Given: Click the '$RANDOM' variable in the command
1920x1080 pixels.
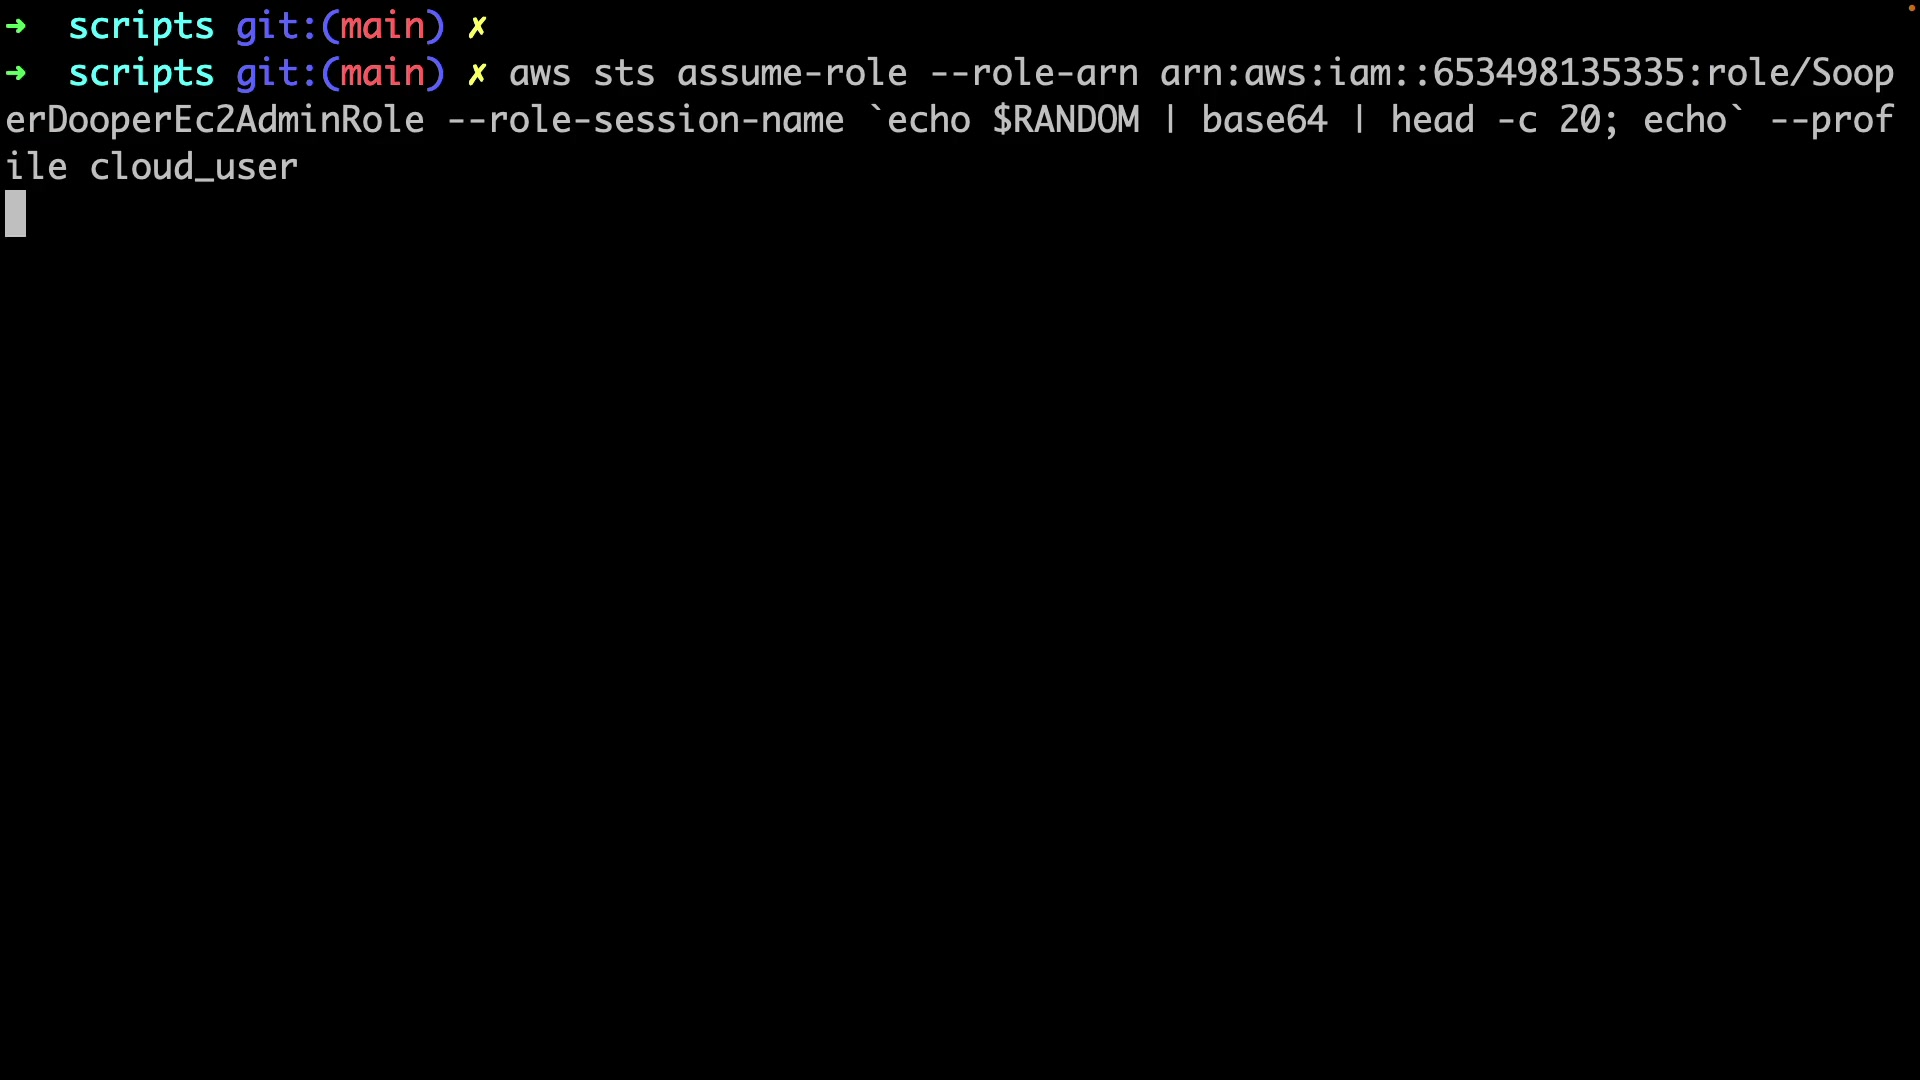Looking at the screenshot, I should click(1066, 120).
